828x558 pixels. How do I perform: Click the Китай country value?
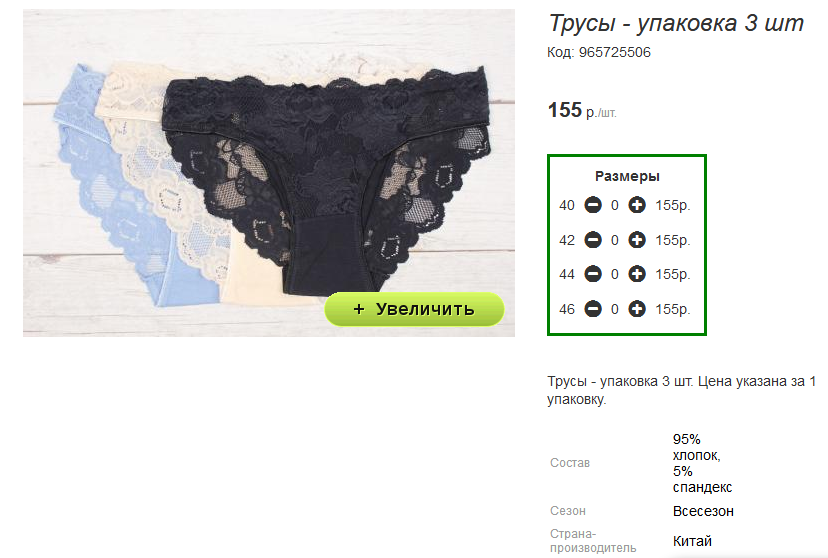[692, 541]
